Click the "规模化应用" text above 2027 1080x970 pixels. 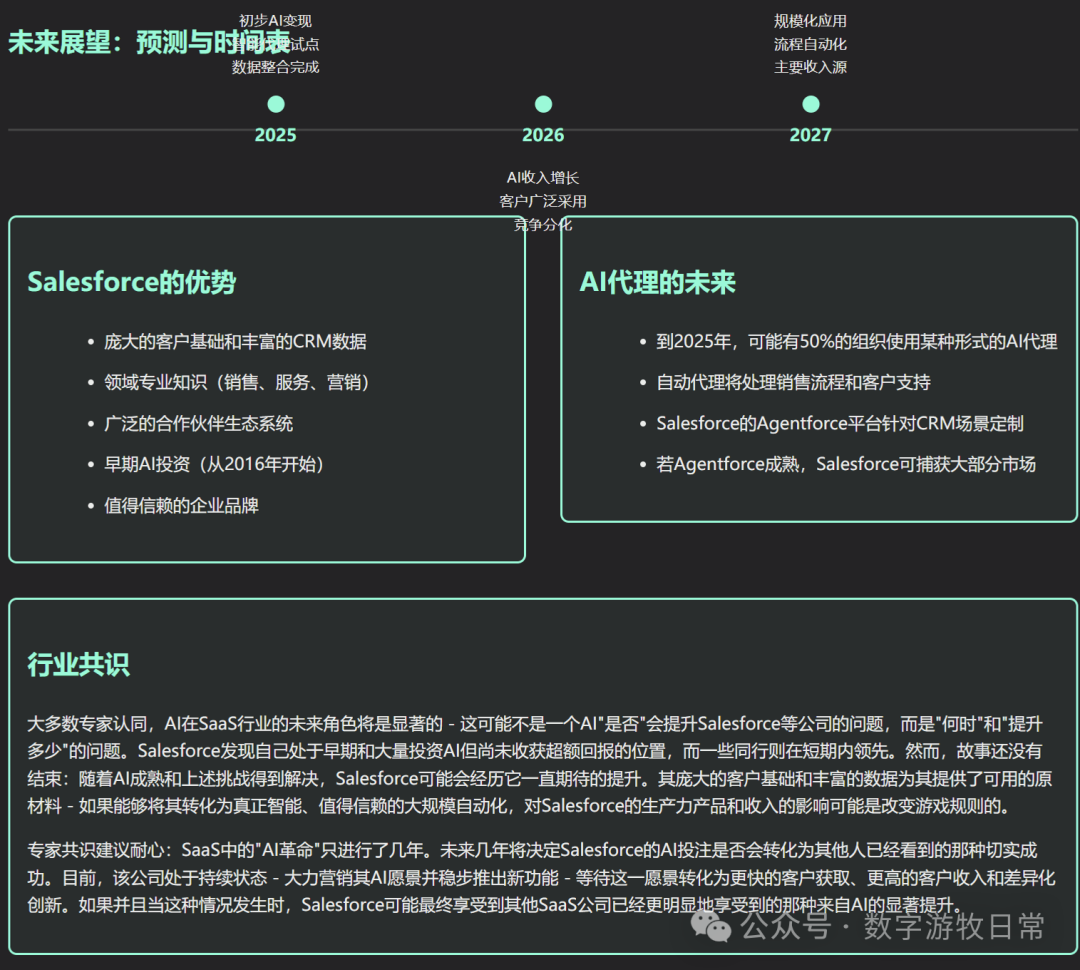point(810,21)
